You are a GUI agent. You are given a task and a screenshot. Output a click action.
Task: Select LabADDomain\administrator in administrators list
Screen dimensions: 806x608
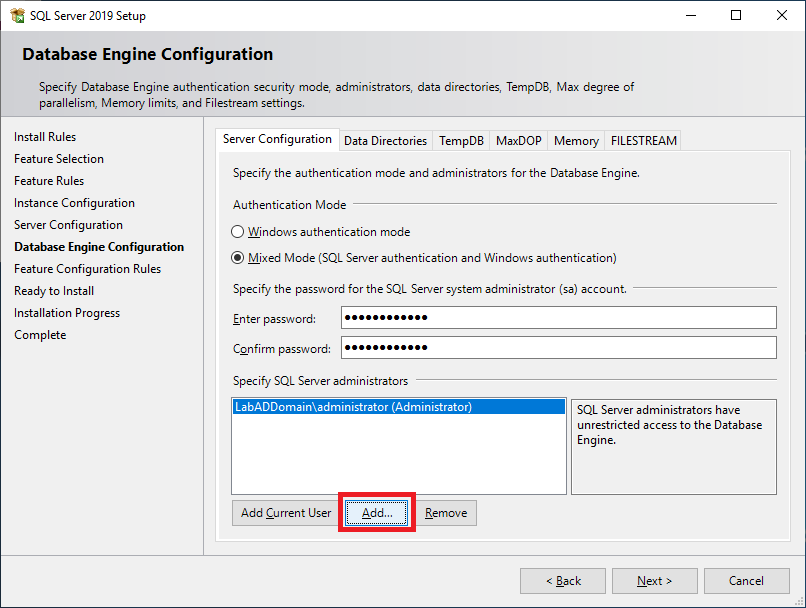352,407
